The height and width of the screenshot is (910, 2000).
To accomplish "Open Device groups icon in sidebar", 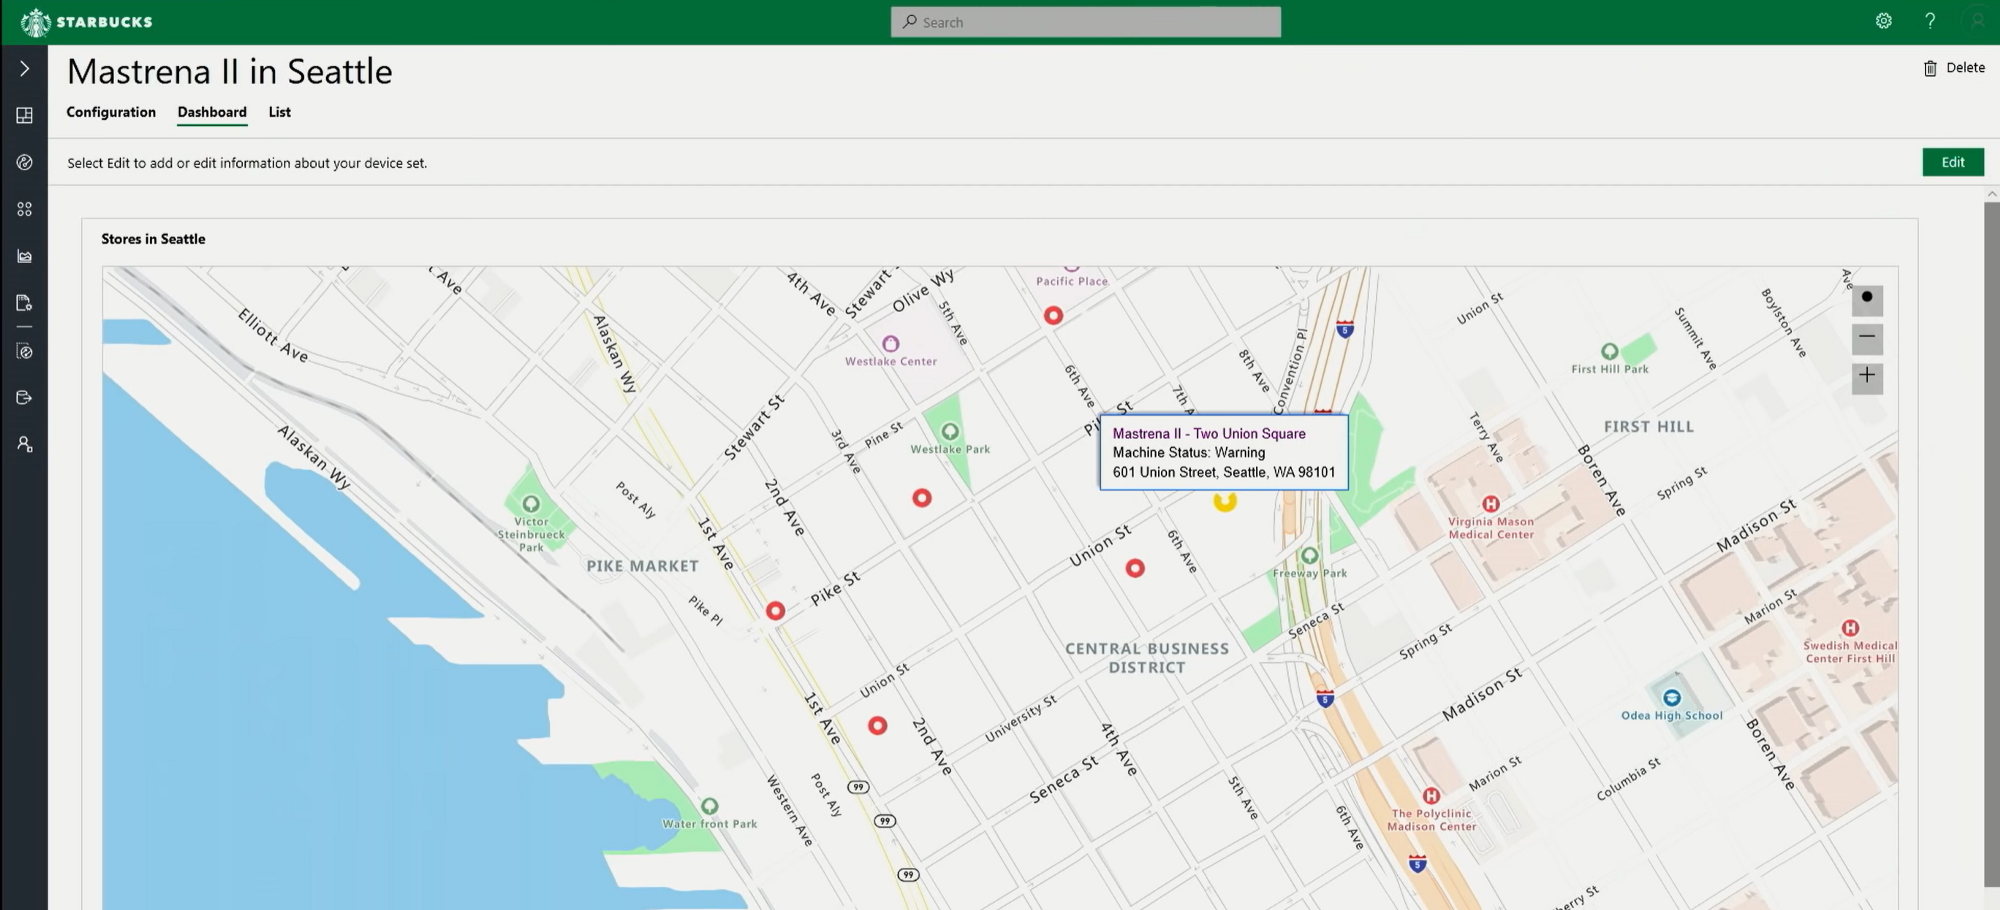I will coord(24,209).
